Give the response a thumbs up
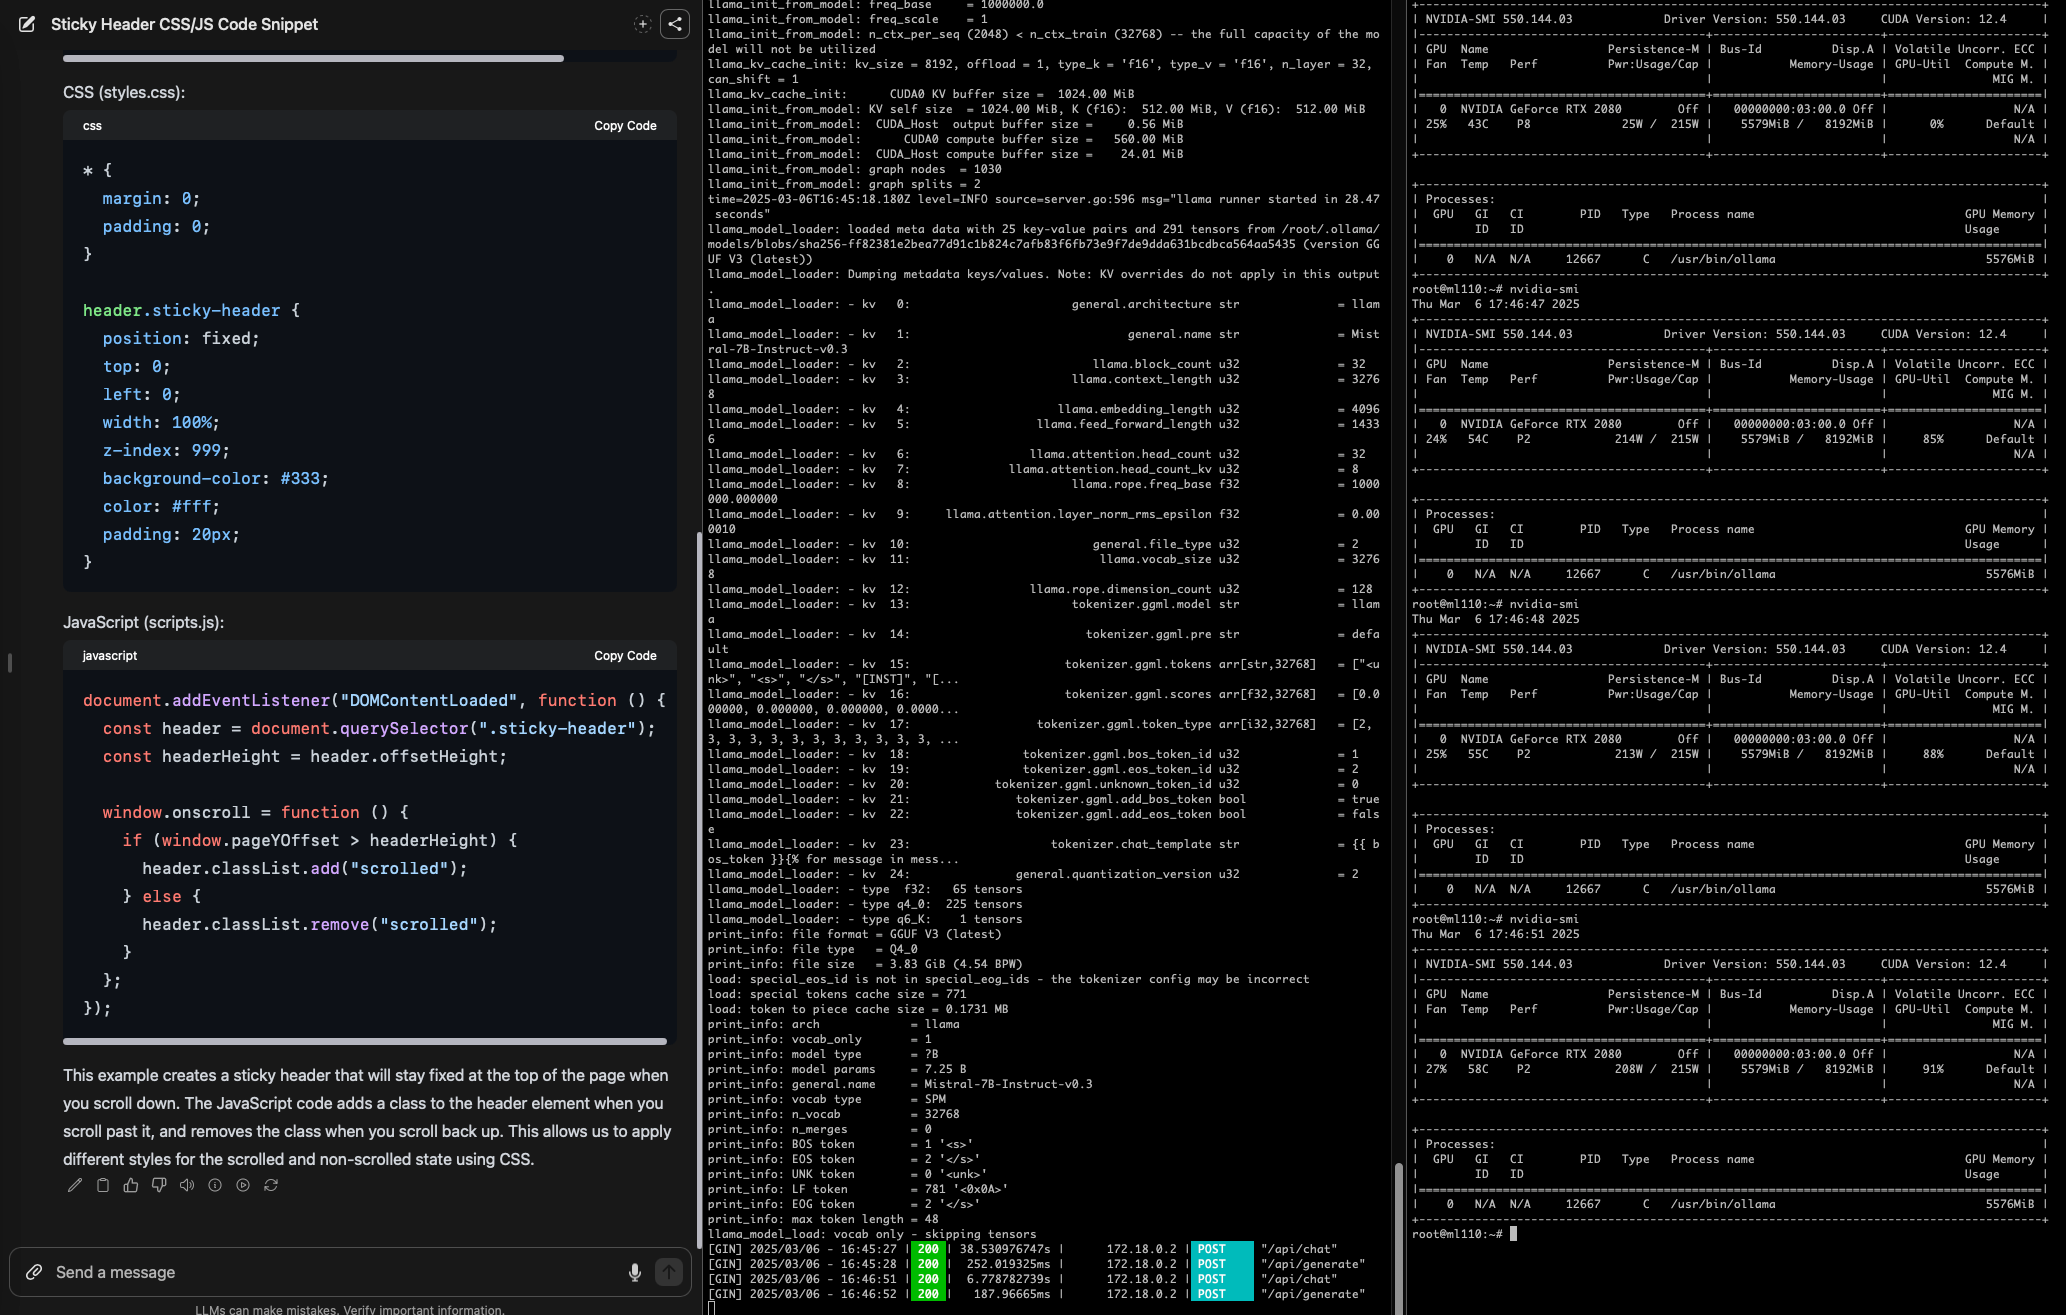This screenshot has height=1315, width=2066. coord(131,1185)
